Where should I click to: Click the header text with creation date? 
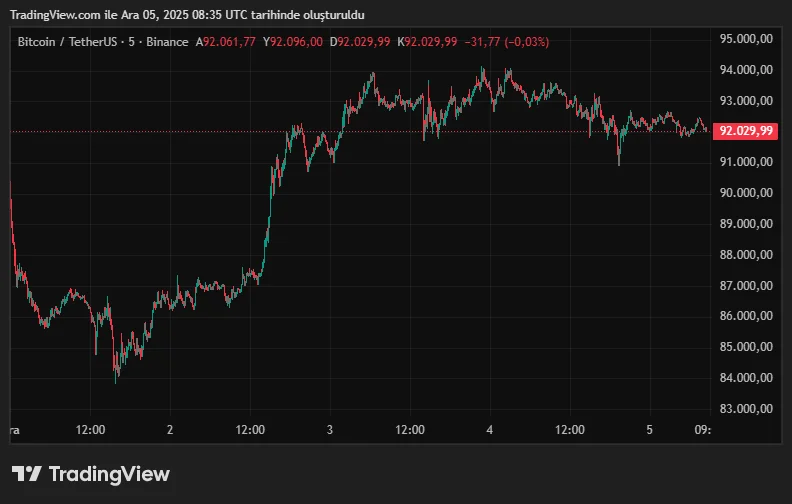(189, 15)
